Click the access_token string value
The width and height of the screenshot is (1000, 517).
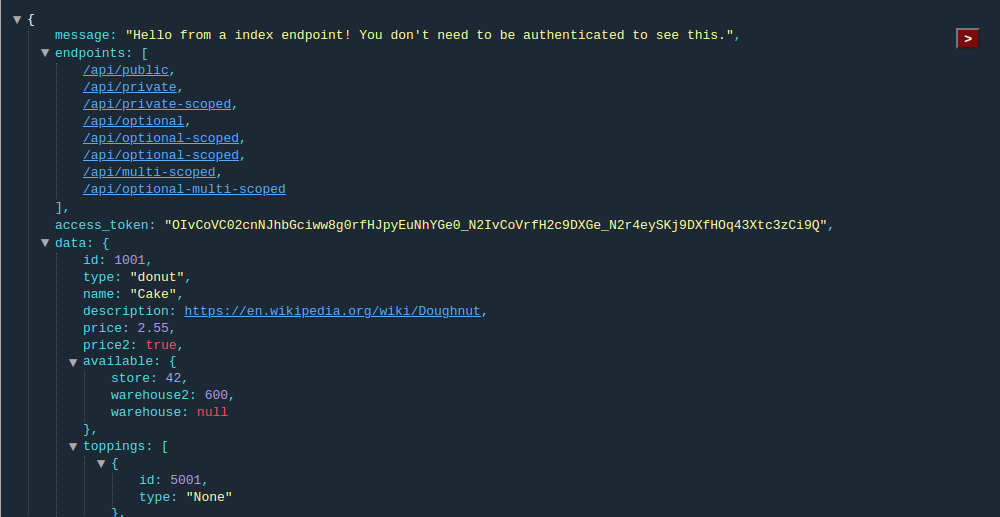click(x=495, y=225)
